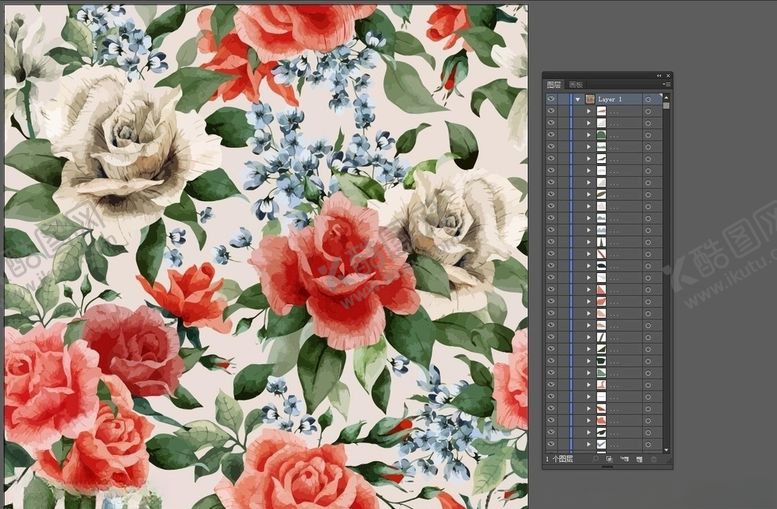Viewport: 777px width, 509px height.
Task: Hide the green arch thumbnail sublayer
Action: tap(551, 135)
